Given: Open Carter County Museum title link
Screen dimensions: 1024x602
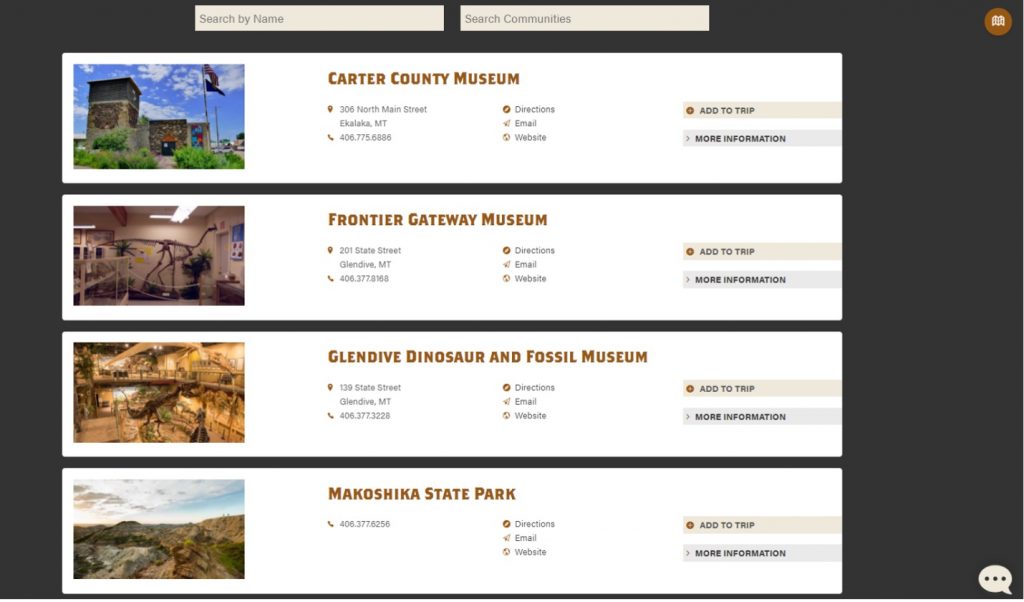Looking at the screenshot, I should tap(423, 79).
